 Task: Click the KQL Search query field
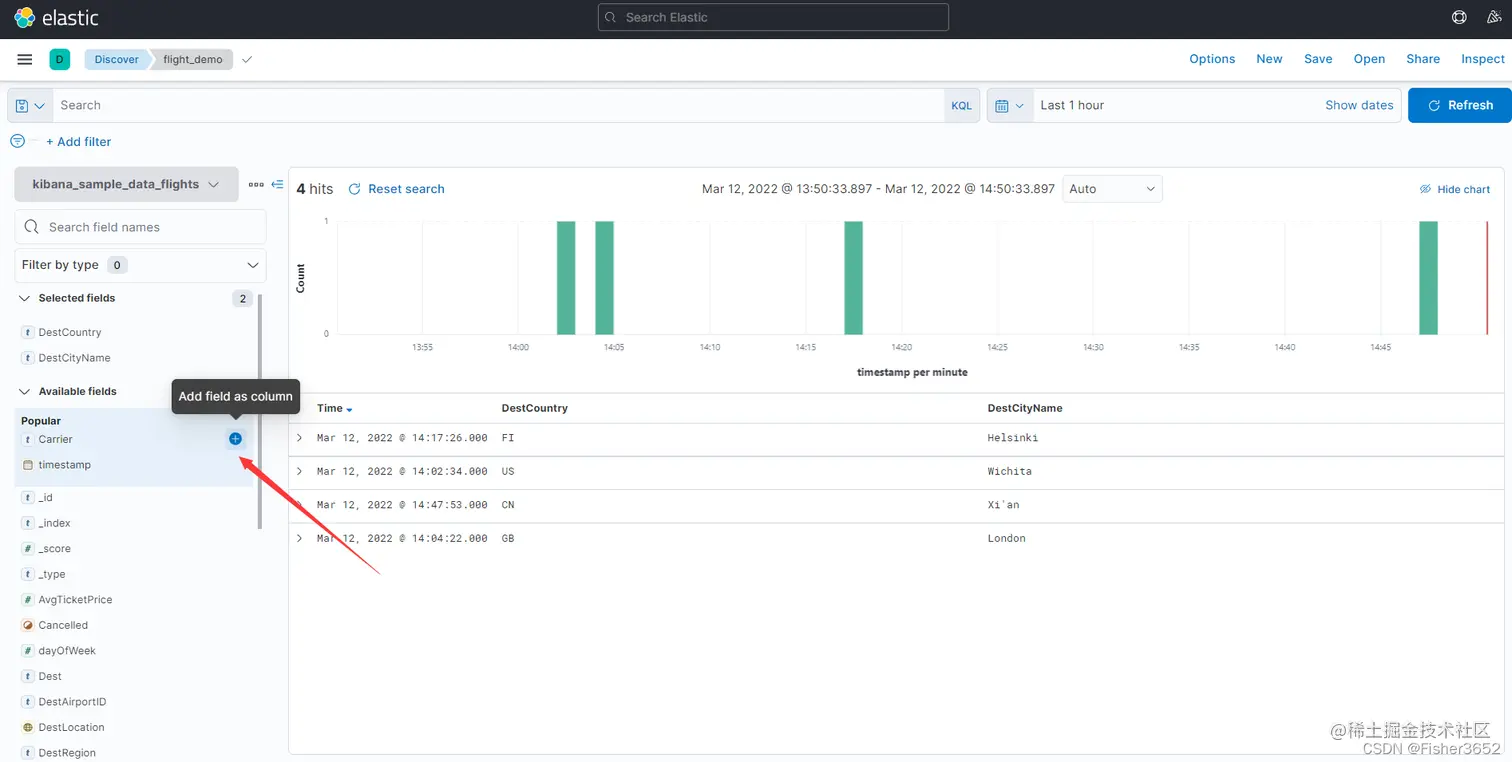pos(498,105)
